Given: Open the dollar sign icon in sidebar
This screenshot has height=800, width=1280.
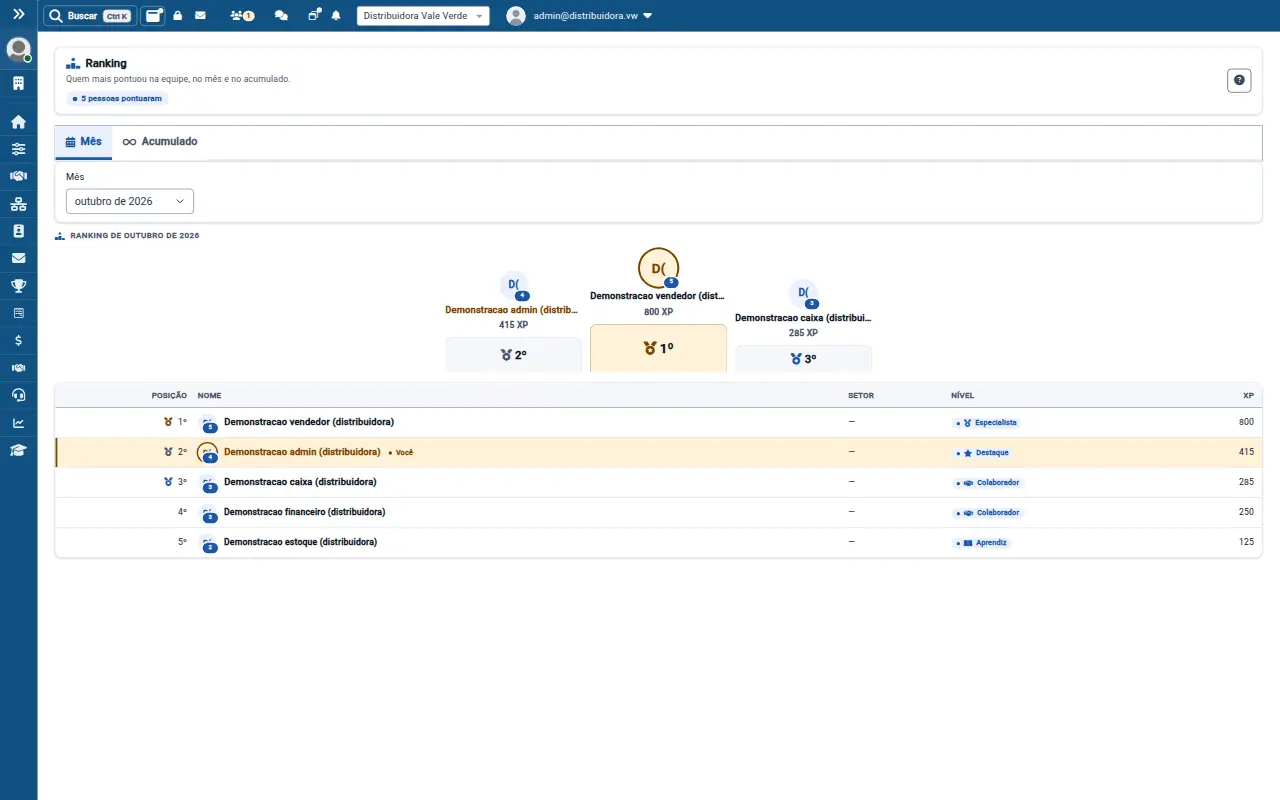Looking at the screenshot, I should pyautogui.click(x=18, y=340).
